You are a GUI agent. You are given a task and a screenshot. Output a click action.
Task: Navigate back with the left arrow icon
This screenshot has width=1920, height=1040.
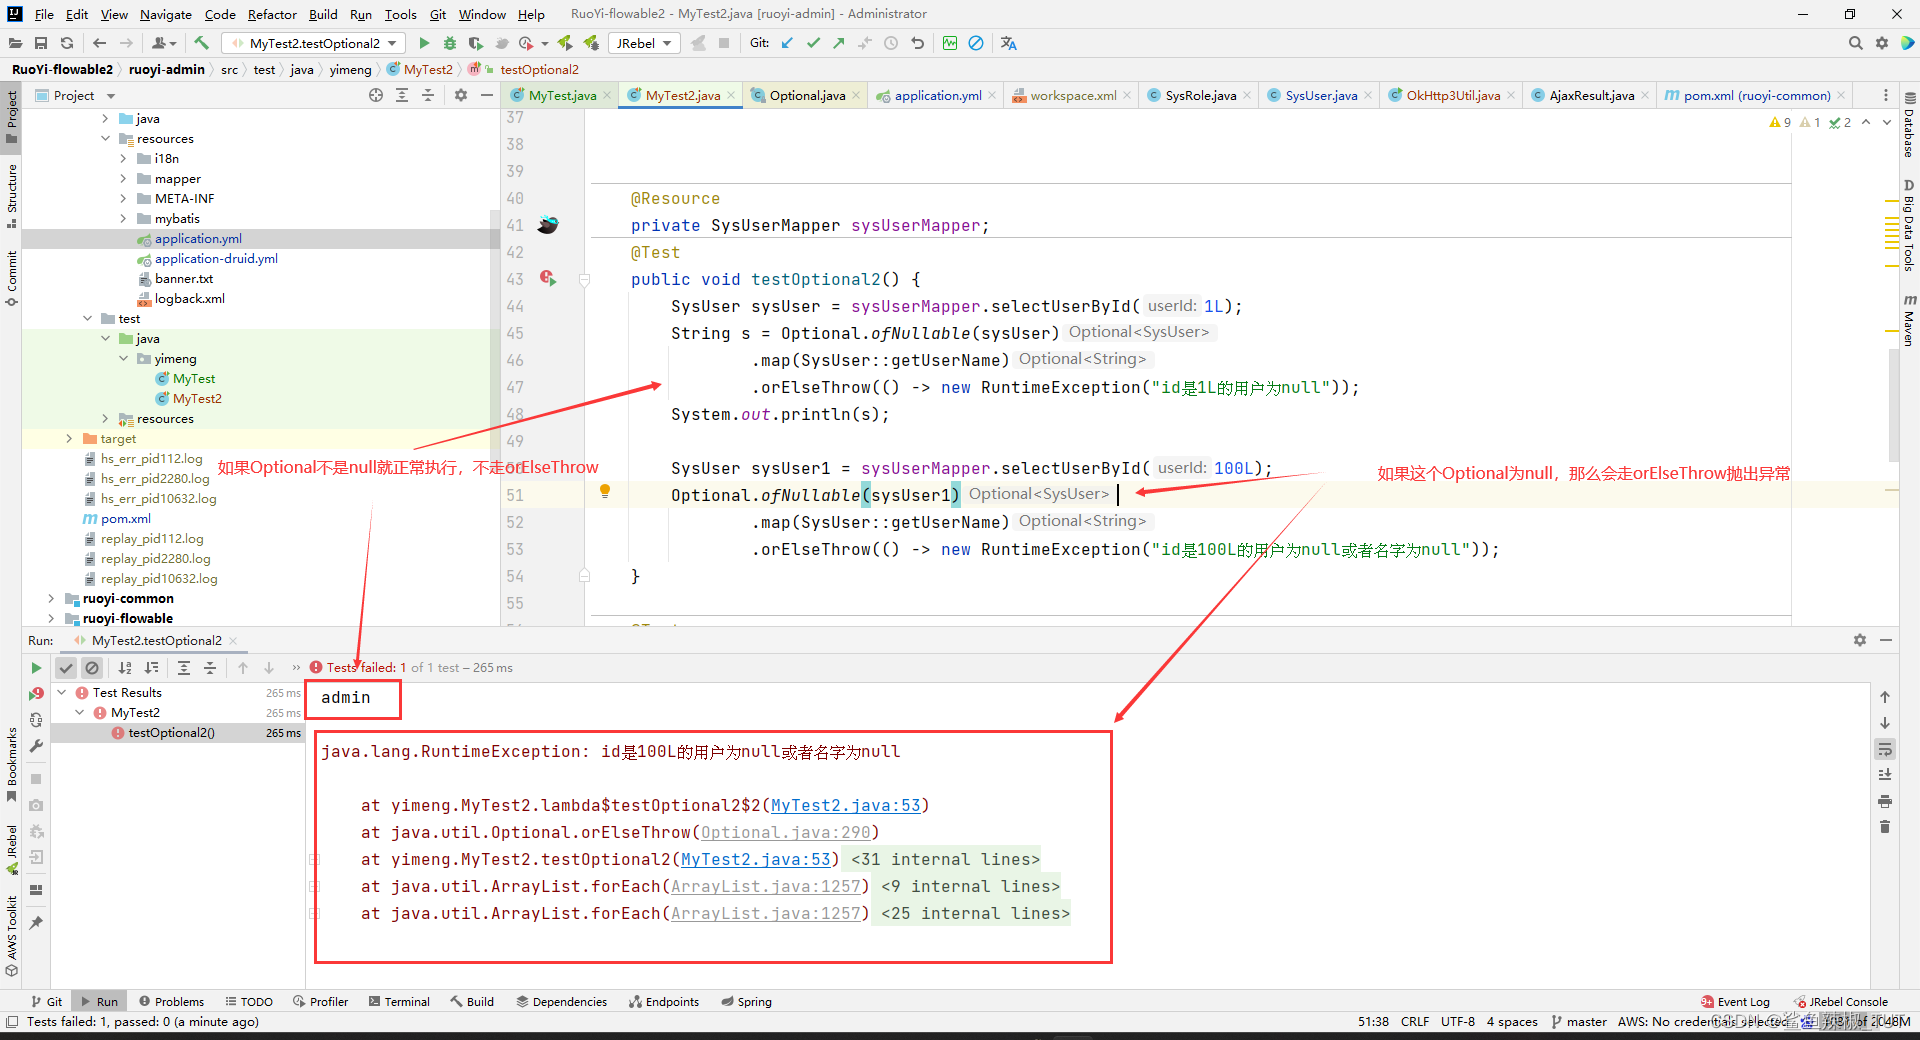(x=99, y=43)
